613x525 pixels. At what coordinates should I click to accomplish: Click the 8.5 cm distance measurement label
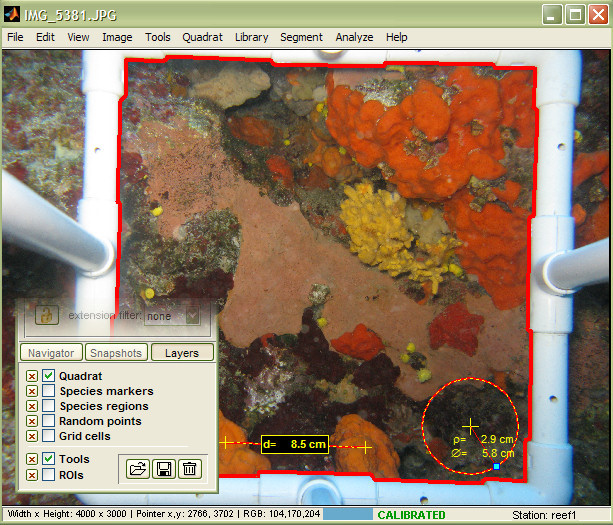pos(295,444)
